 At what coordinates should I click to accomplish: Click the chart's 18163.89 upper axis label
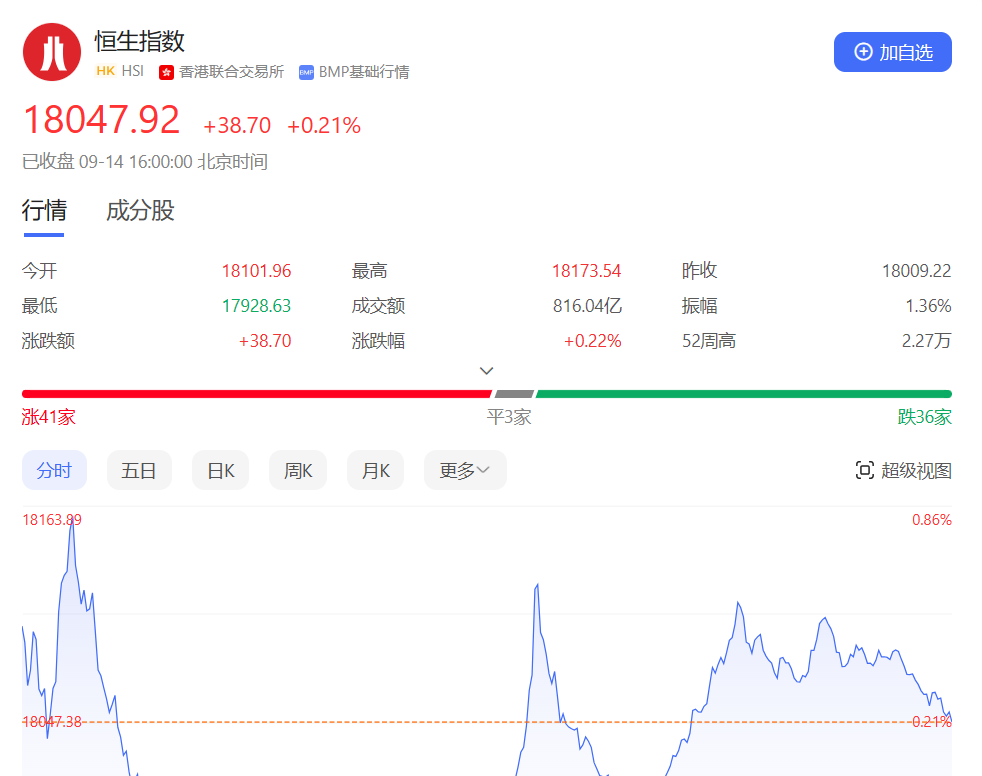click(52, 520)
